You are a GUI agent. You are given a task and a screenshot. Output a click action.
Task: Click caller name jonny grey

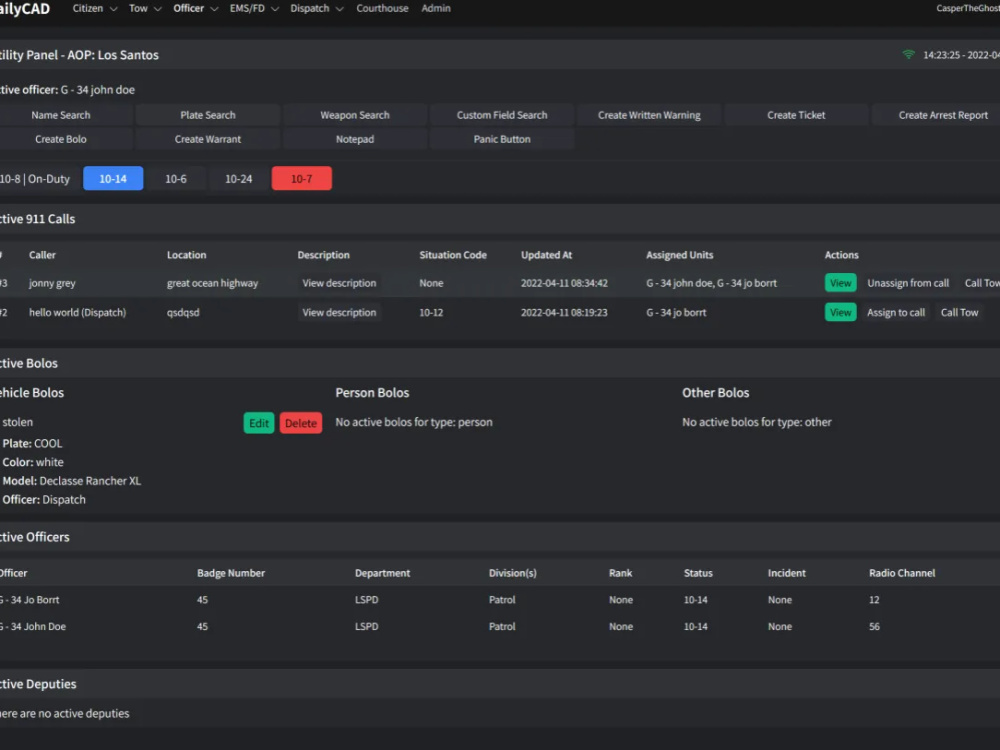[x=52, y=283]
